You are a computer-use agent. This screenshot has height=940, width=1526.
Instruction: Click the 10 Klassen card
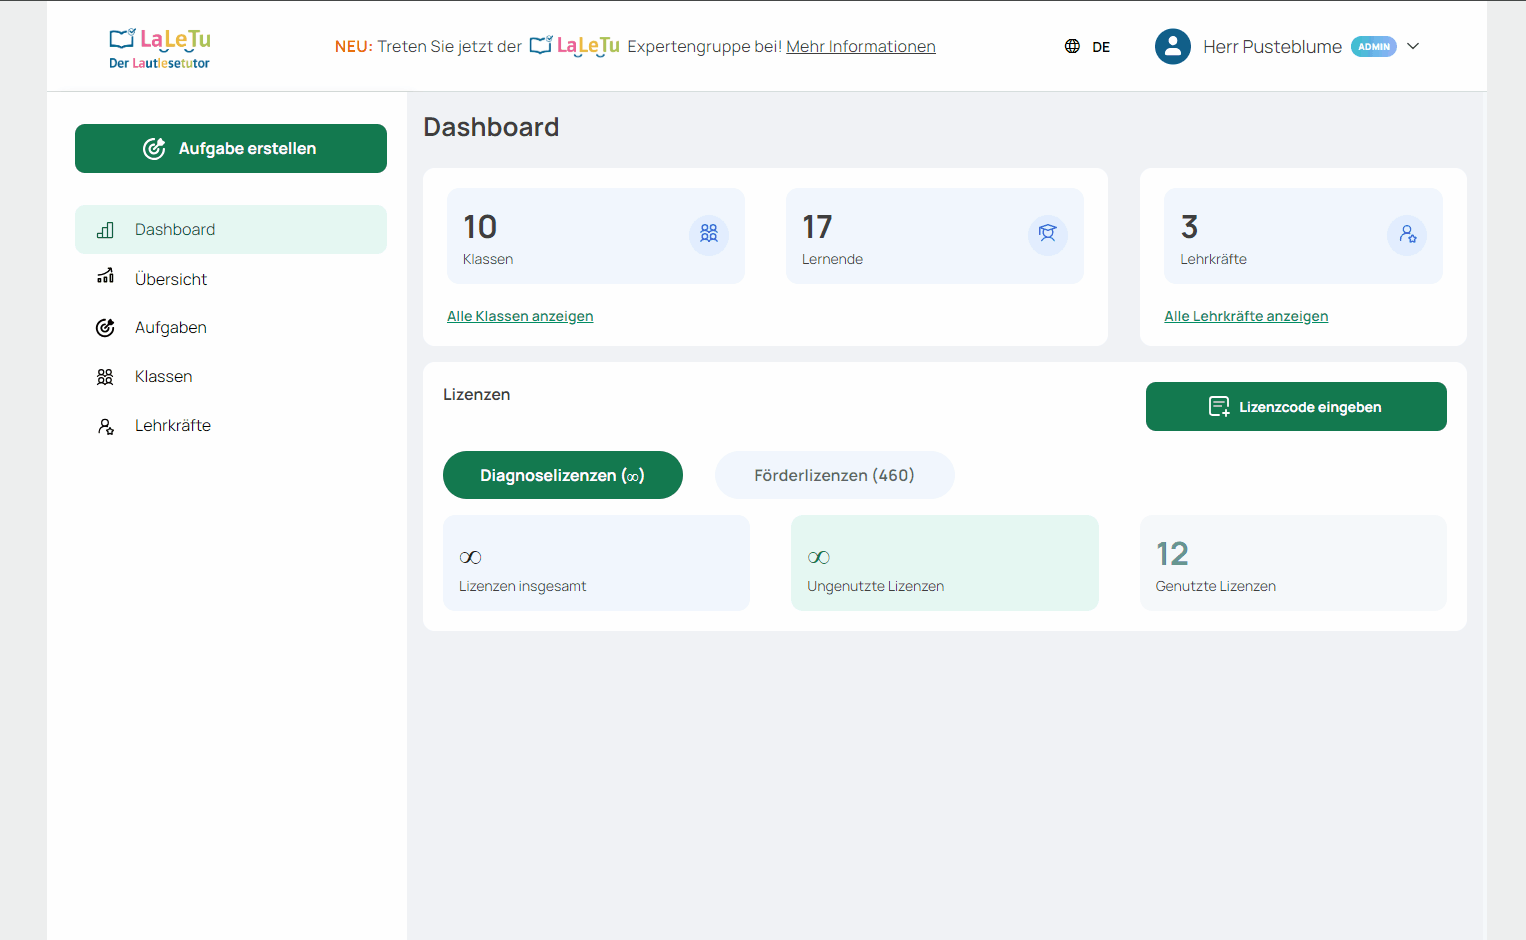[596, 236]
